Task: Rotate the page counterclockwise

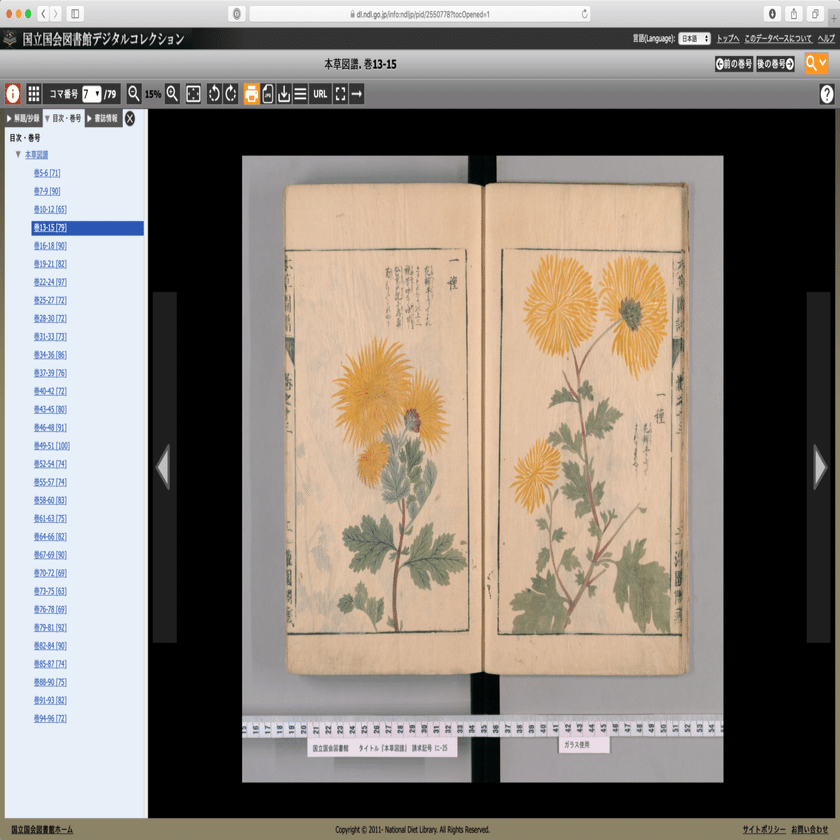Action: [214, 94]
